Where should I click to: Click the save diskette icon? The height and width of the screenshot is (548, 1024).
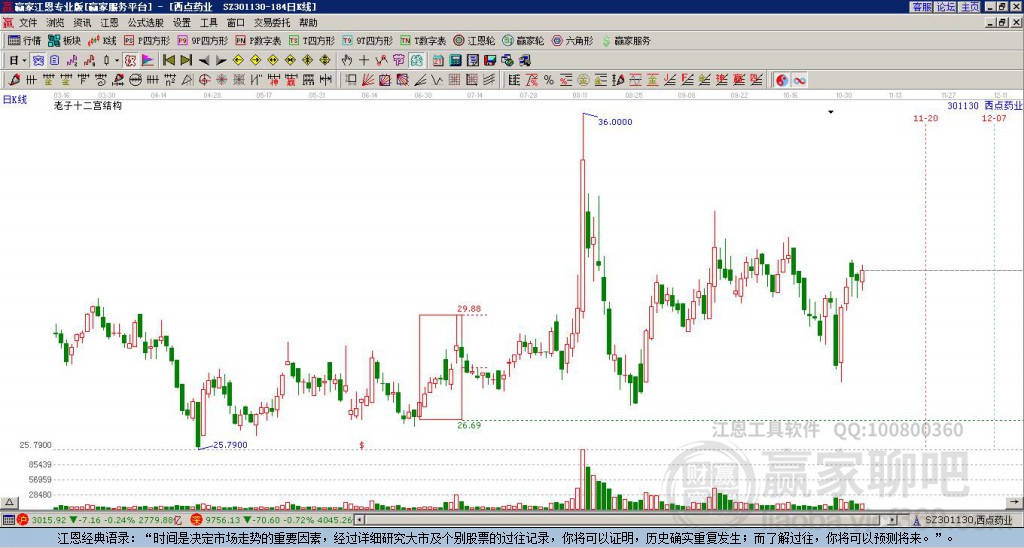point(490,60)
